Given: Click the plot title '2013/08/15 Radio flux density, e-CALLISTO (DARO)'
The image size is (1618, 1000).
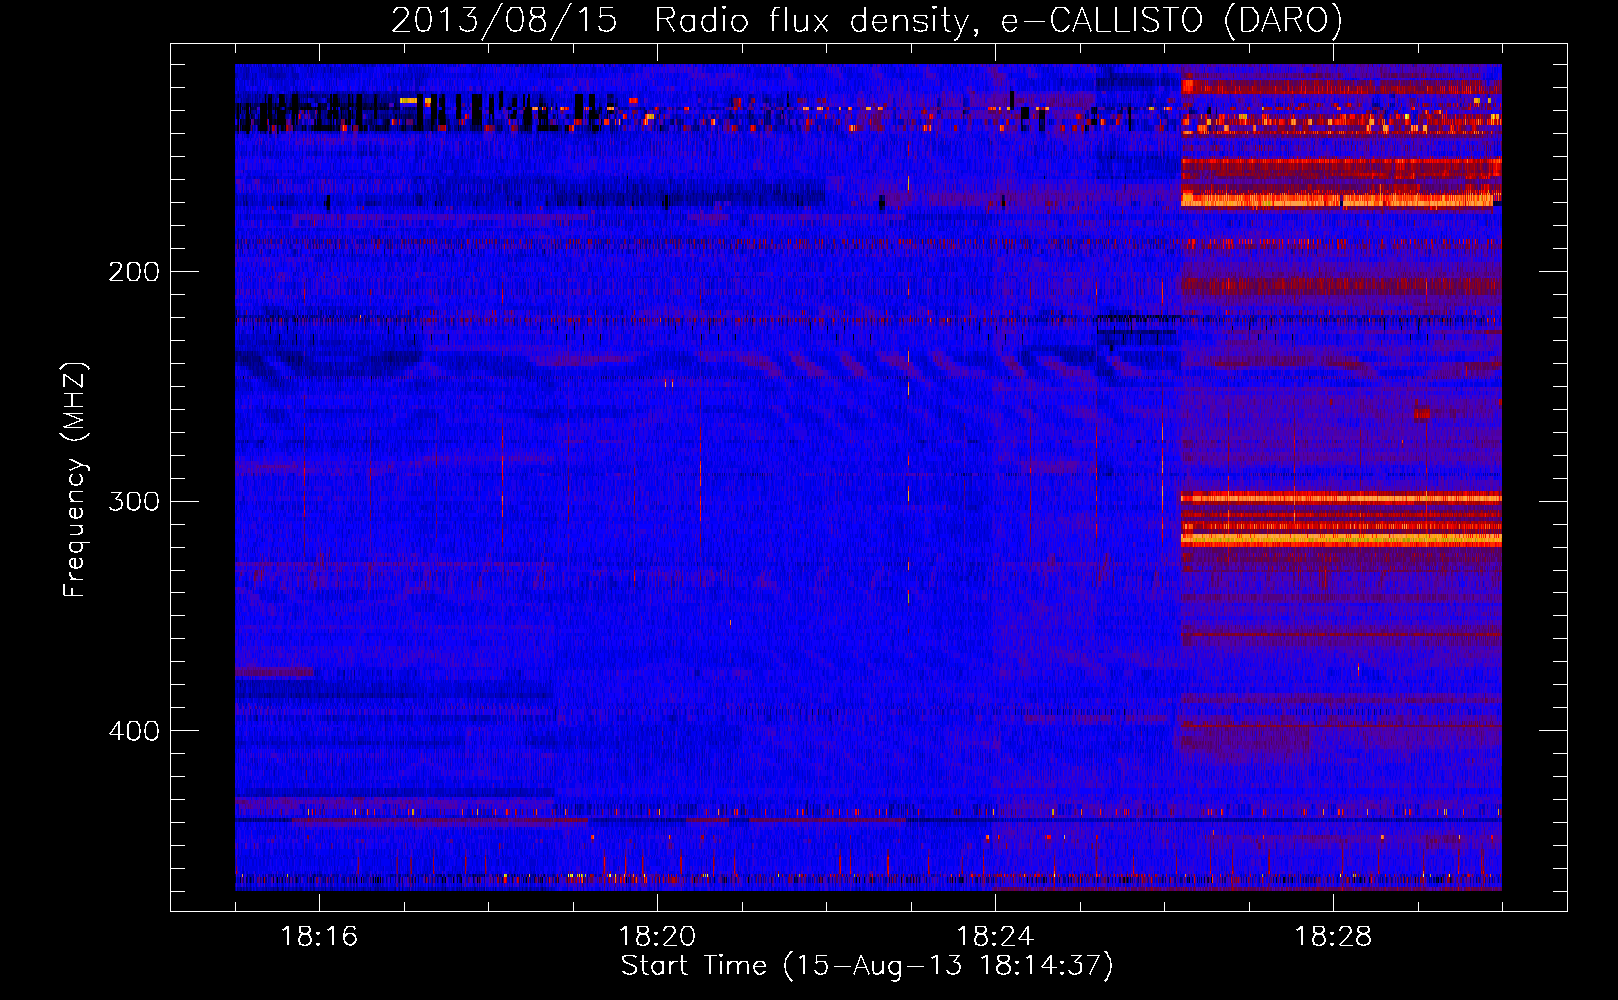Looking at the screenshot, I should [x=867, y=20].
